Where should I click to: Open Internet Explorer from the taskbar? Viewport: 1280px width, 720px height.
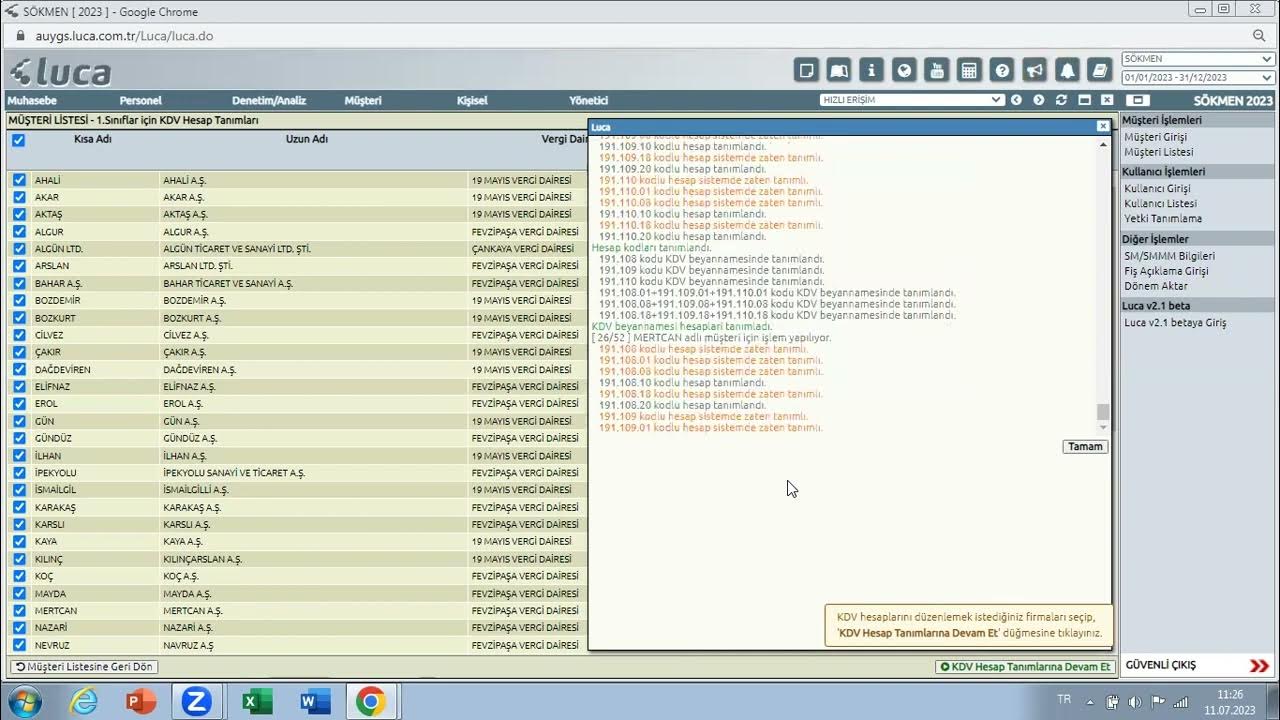[84, 702]
